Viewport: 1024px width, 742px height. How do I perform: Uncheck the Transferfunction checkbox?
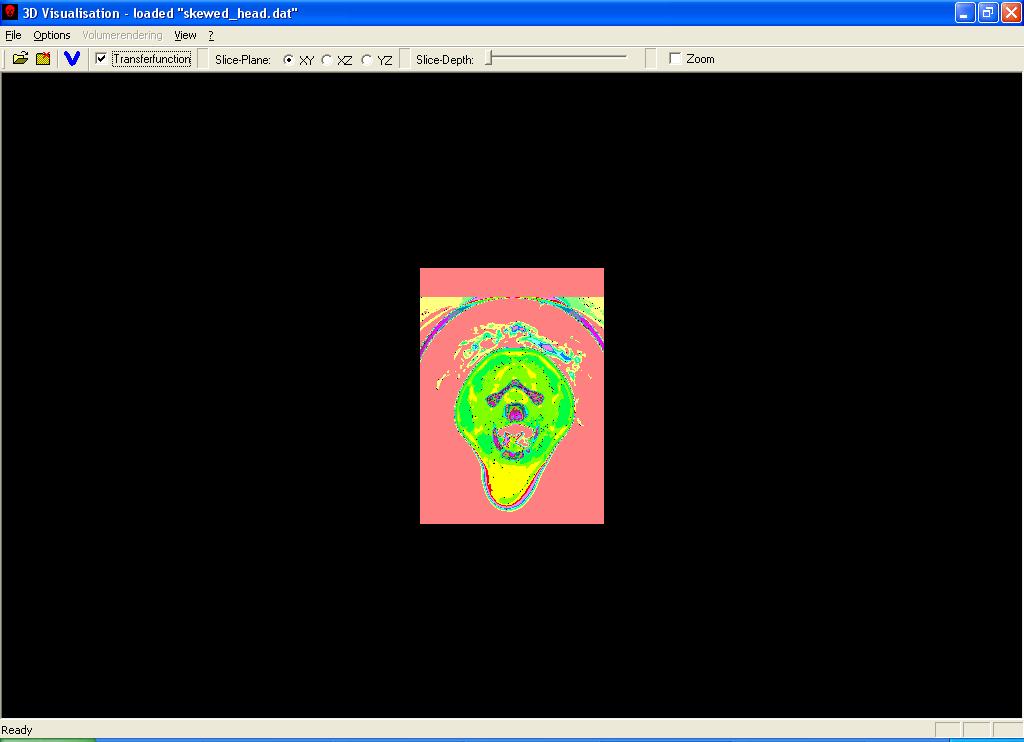(101, 59)
